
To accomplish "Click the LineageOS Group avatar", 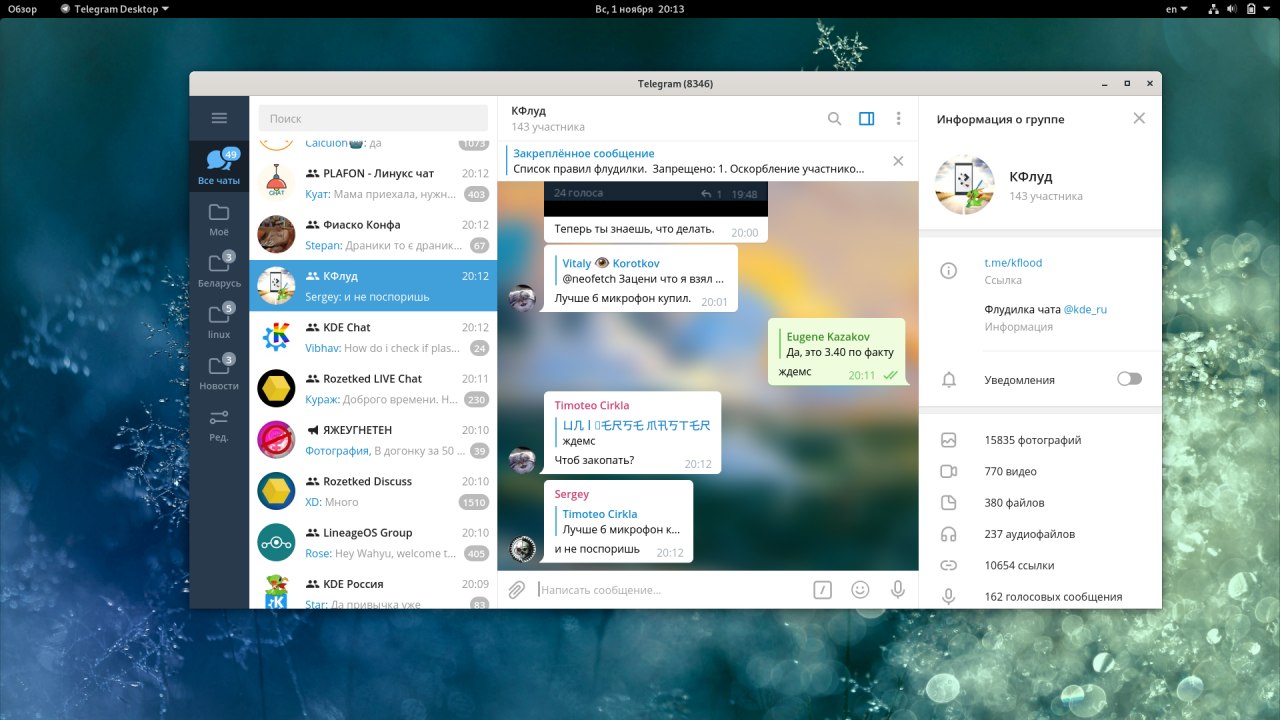I will pyautogui.click(x=276, y=542).
